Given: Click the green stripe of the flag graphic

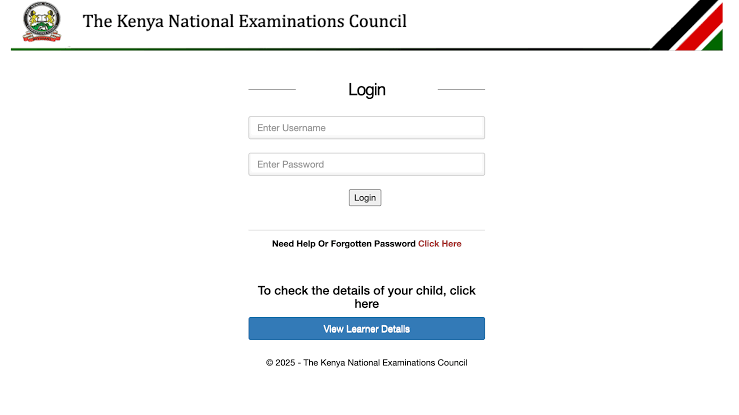Looking at the screenshot, I should [715, 41].
